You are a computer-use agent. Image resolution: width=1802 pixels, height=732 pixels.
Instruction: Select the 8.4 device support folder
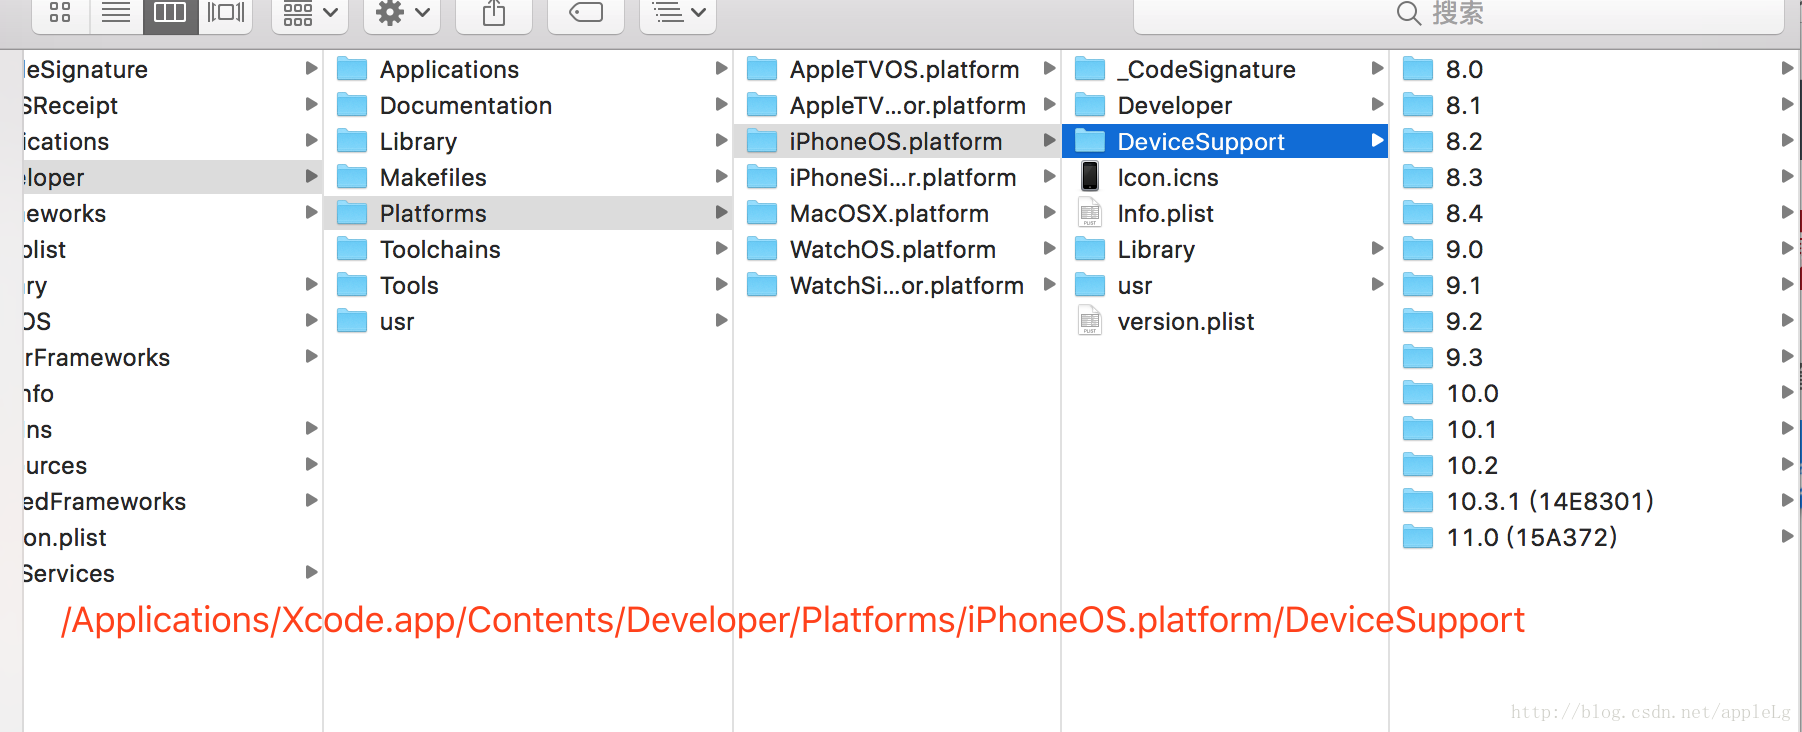tap(1595, 213)
